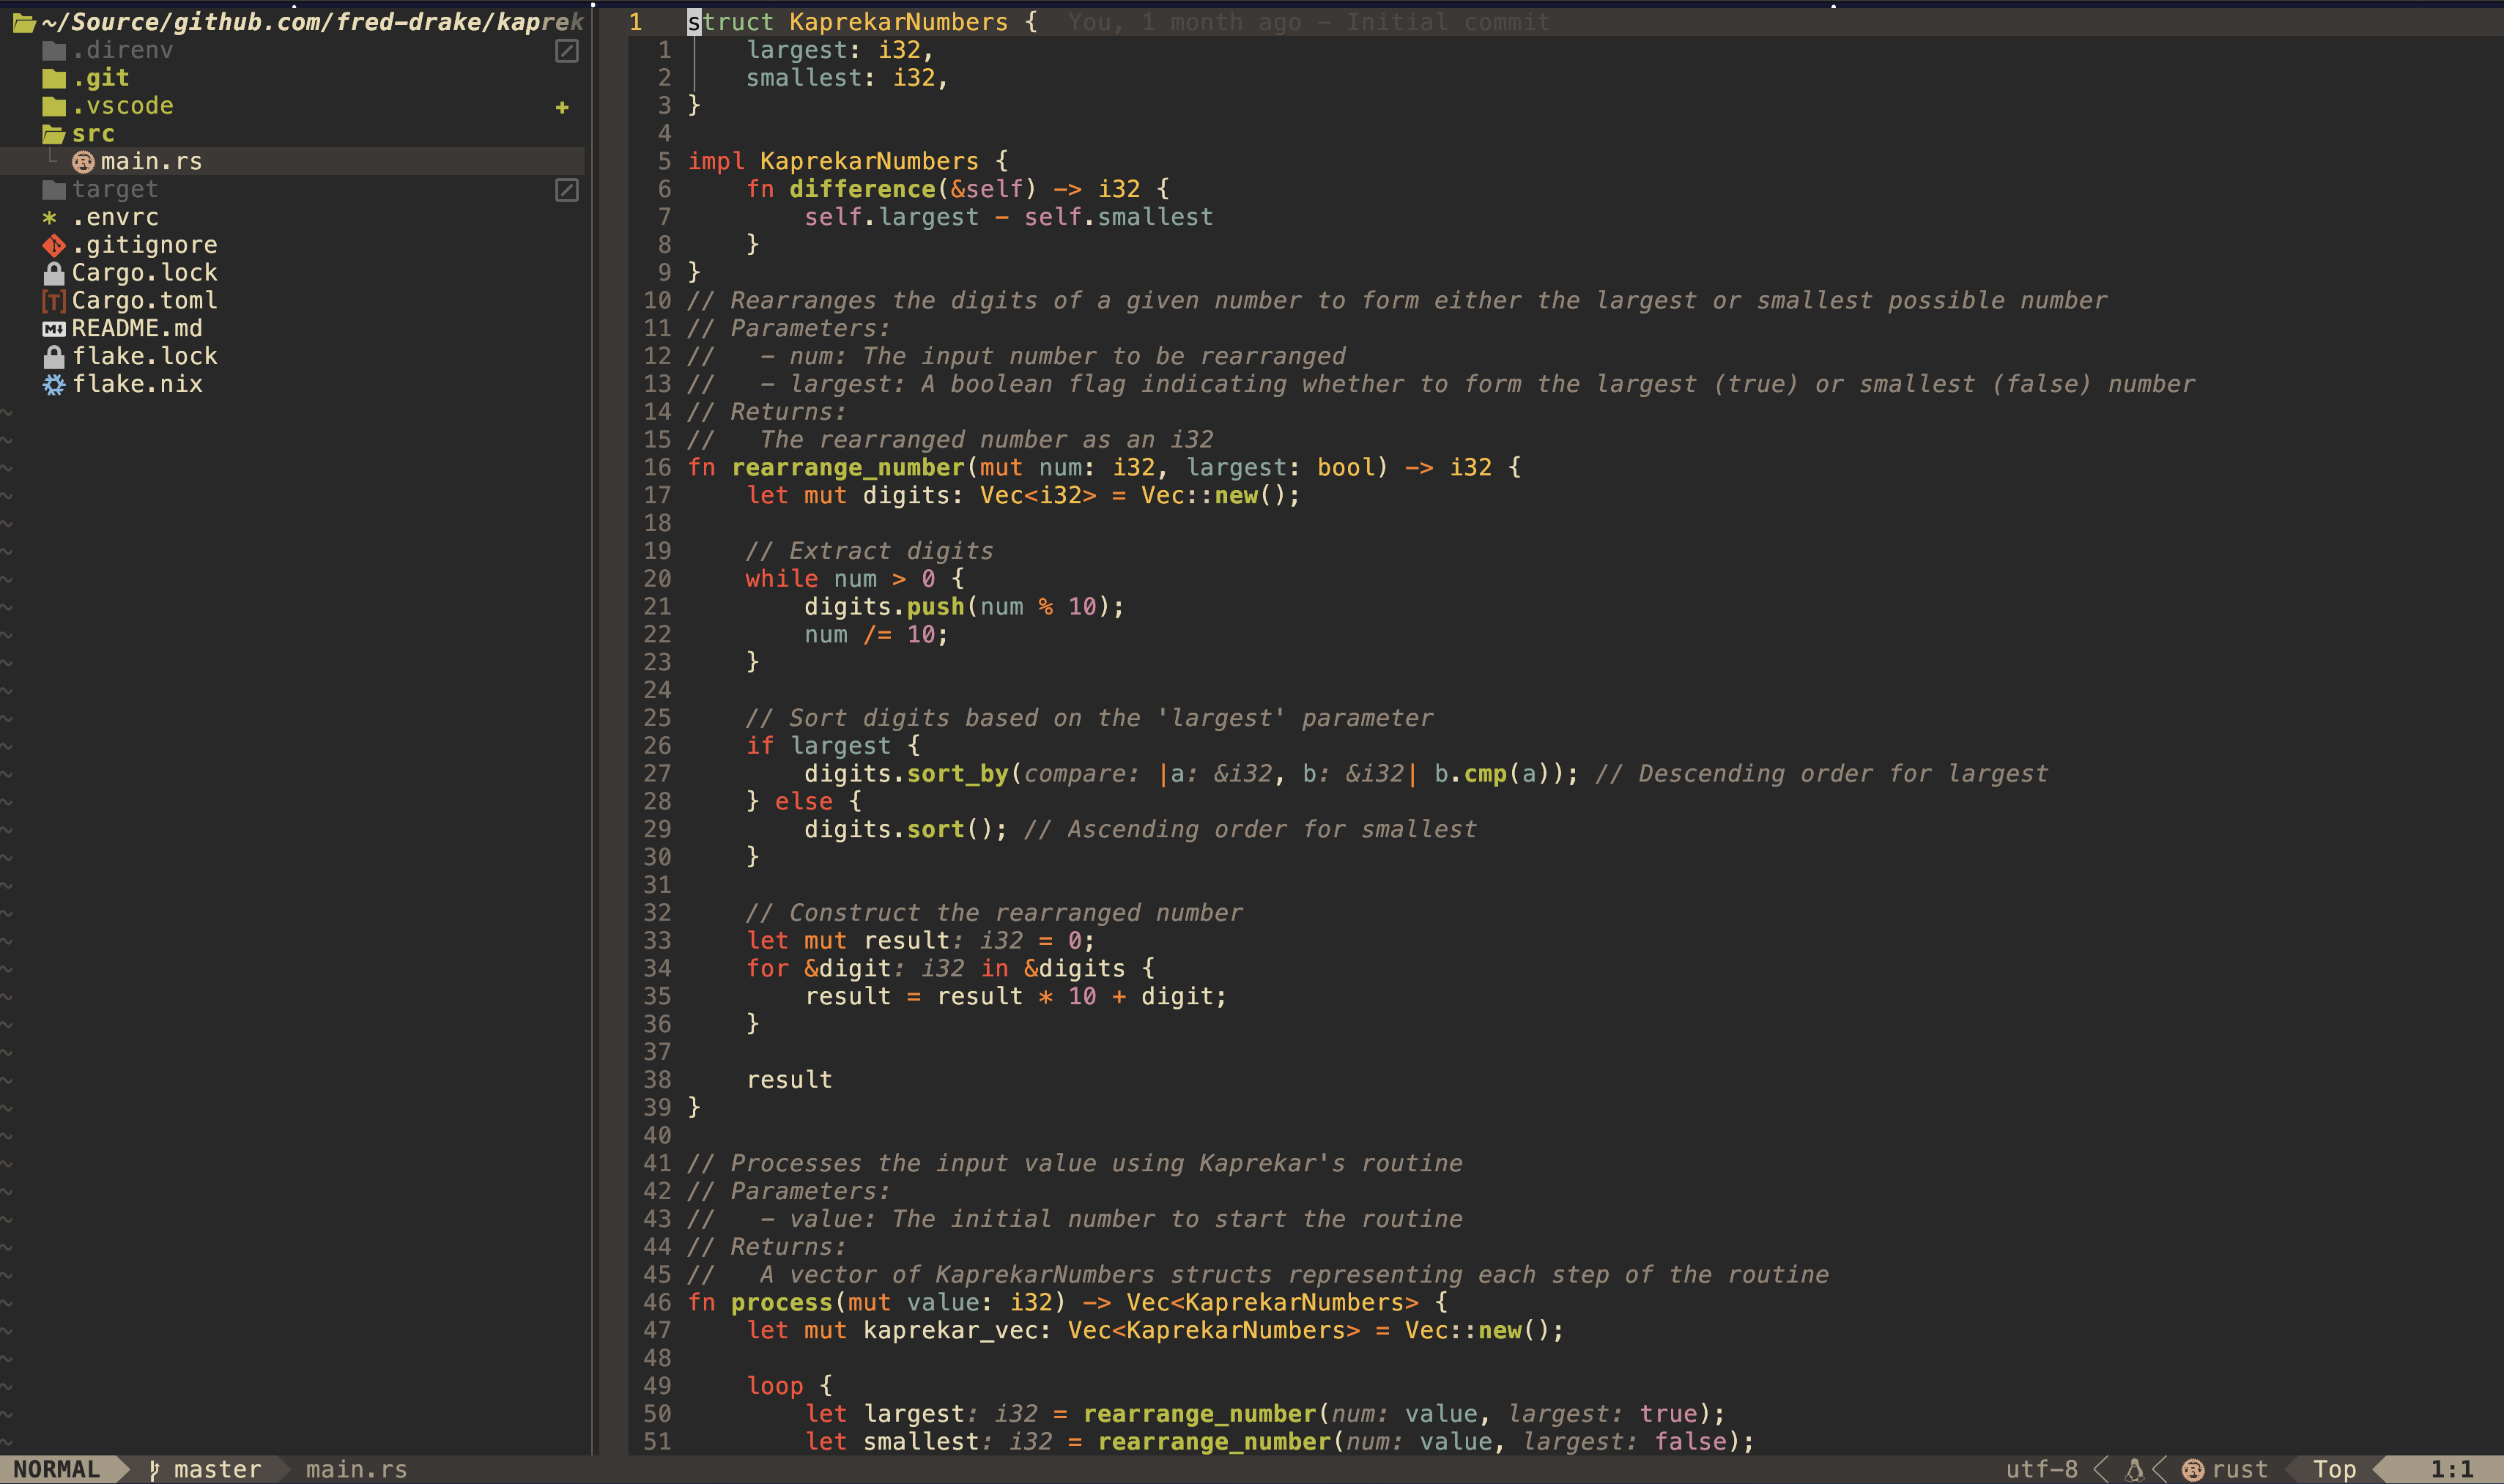
Task: Click 'kaprekar_vec' on line 47
Action: [x=950, y=1331]
